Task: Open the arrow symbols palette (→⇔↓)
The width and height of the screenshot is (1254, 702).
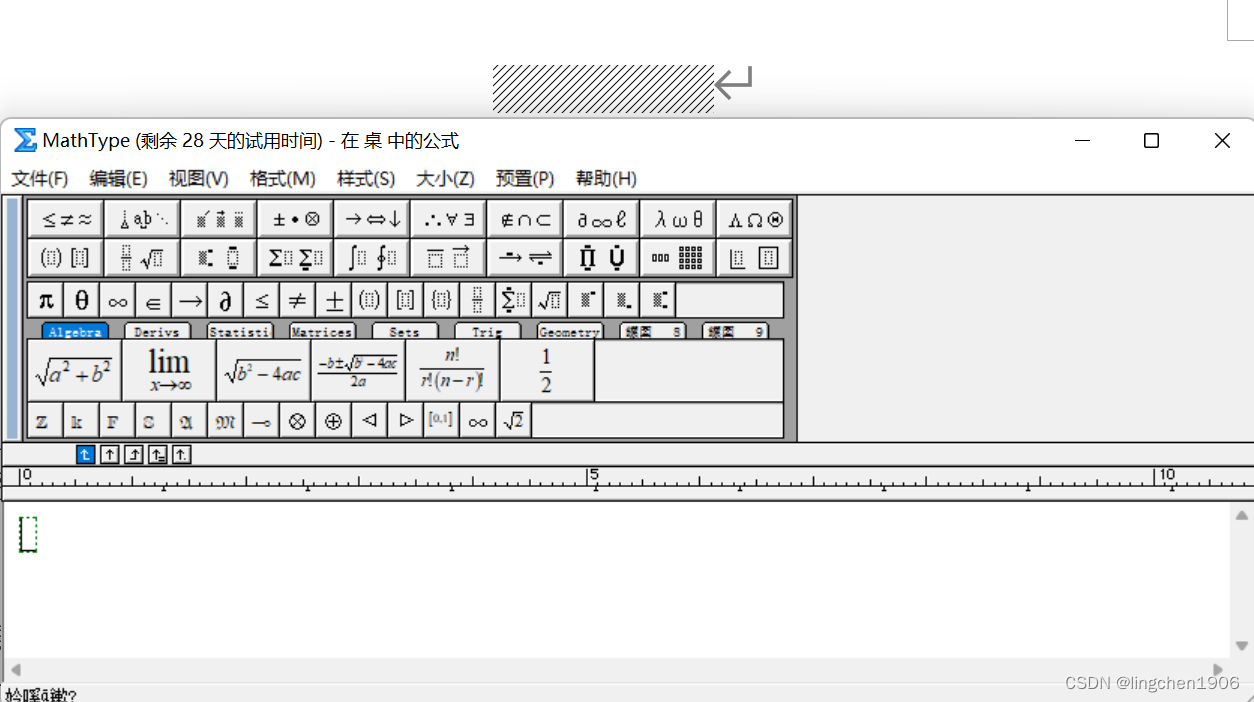Action: pos(372,219)
